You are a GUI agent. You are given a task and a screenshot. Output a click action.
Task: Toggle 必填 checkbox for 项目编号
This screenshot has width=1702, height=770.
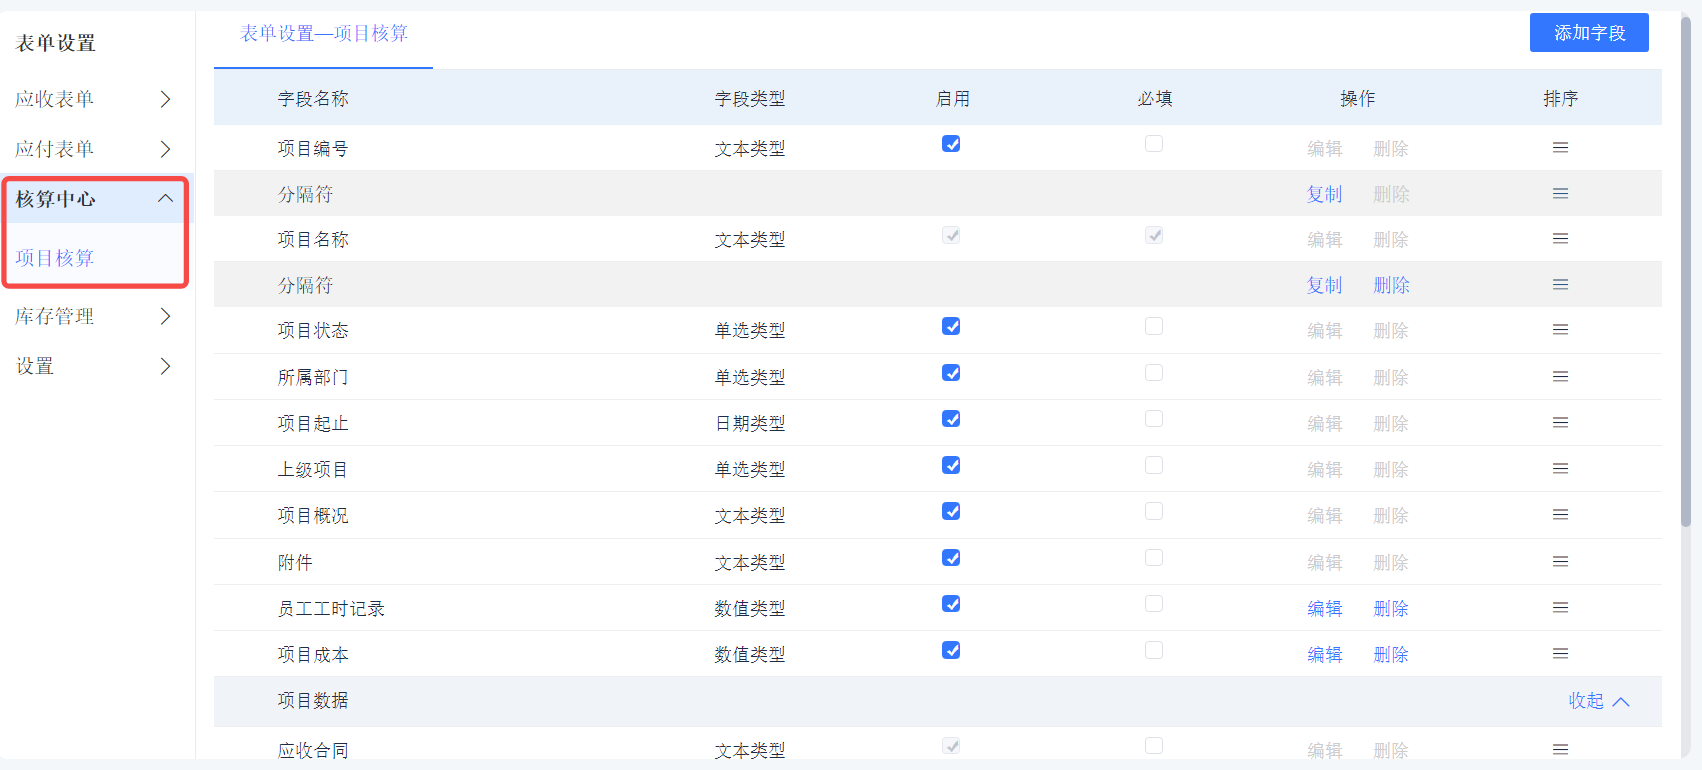1154,144
